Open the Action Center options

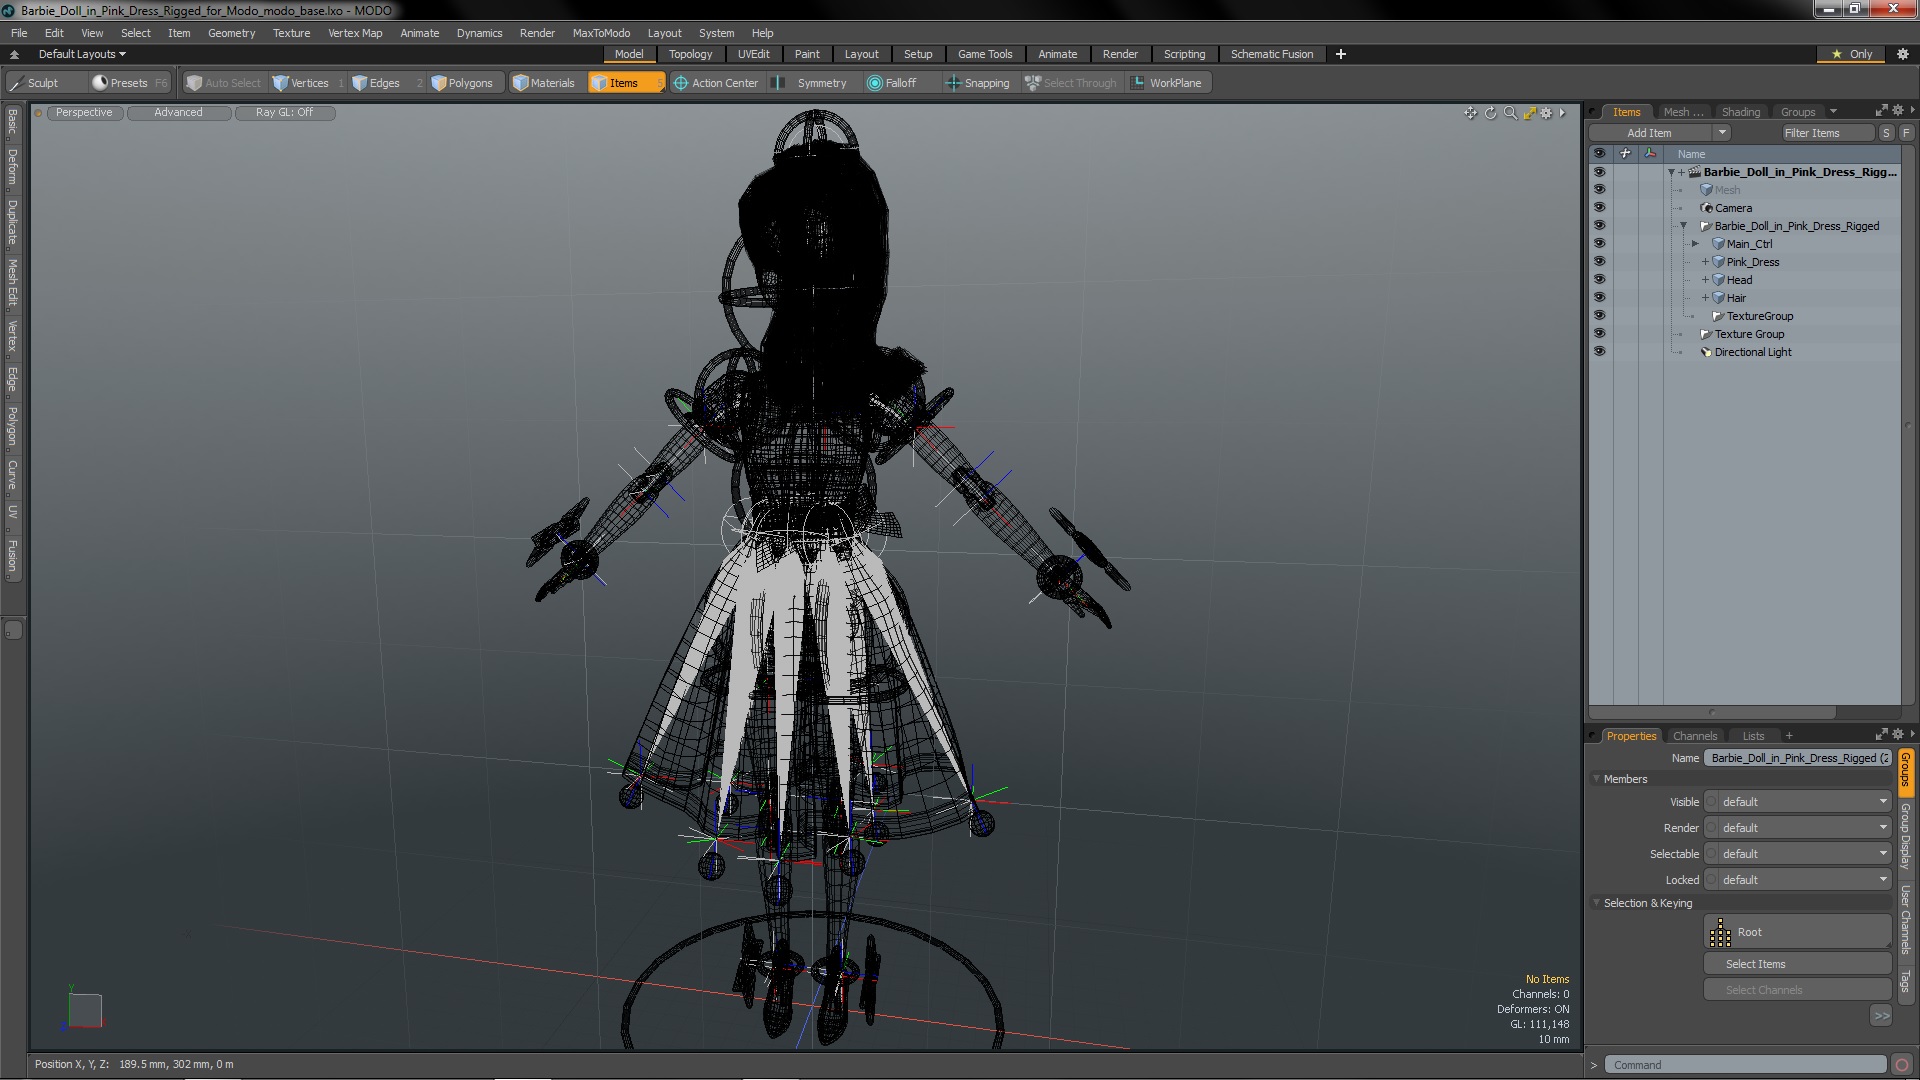pos(716,83)
